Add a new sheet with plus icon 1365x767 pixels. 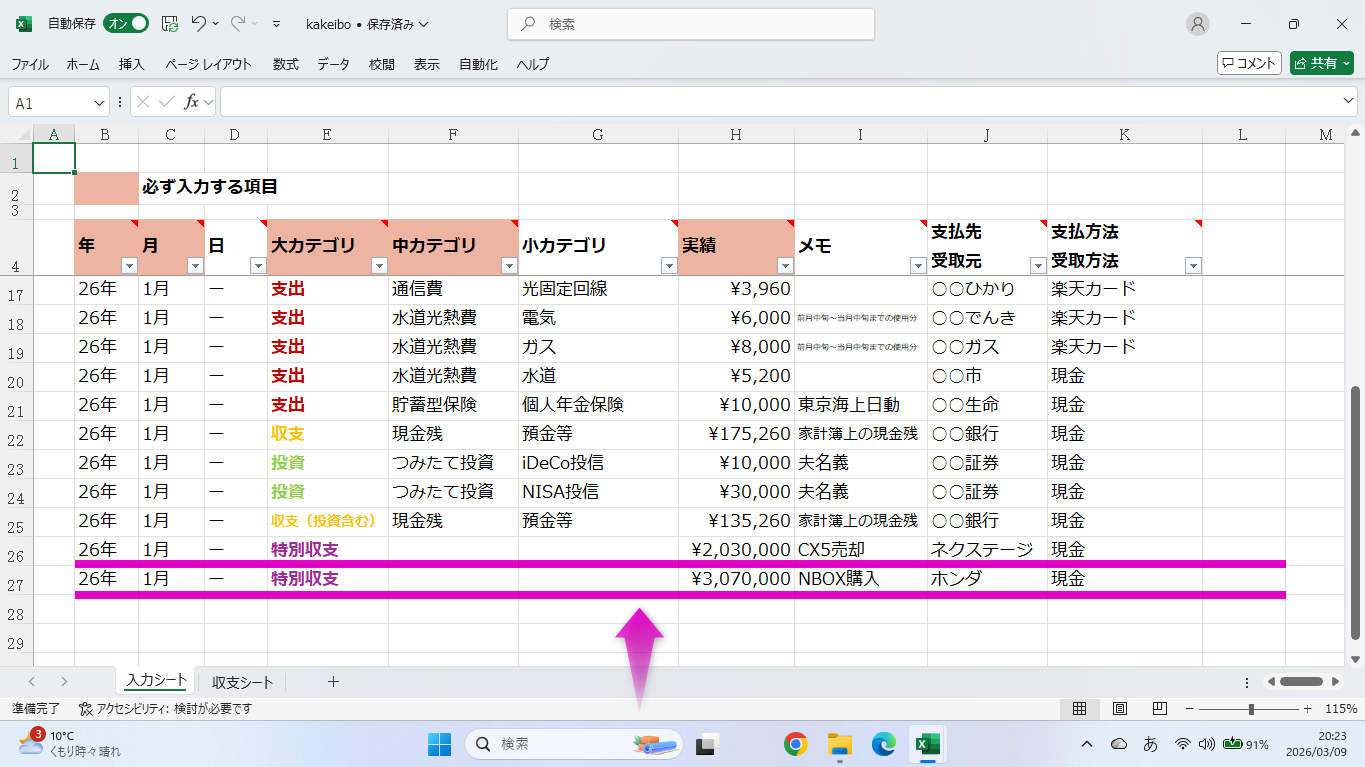point(333,682)
